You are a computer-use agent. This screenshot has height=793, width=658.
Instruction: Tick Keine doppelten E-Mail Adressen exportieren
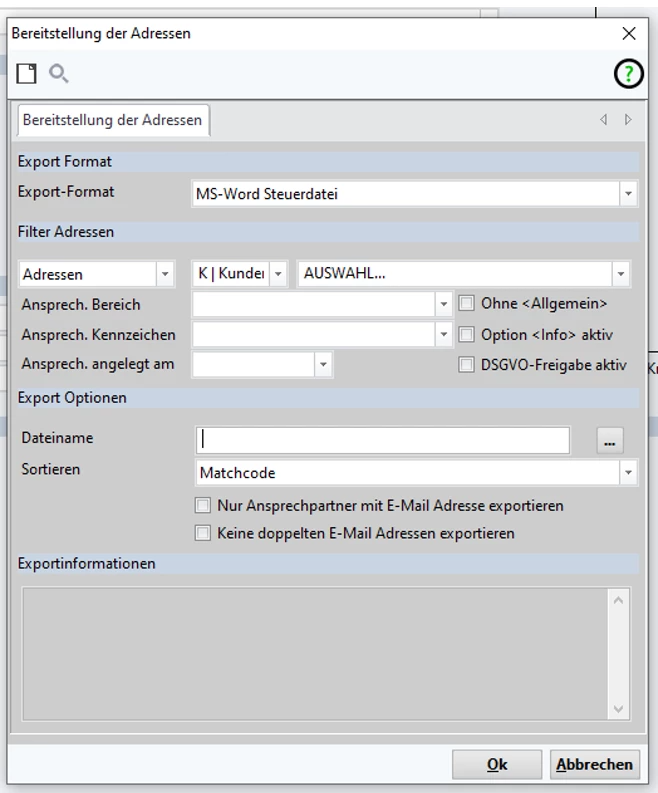click(204, 534)
